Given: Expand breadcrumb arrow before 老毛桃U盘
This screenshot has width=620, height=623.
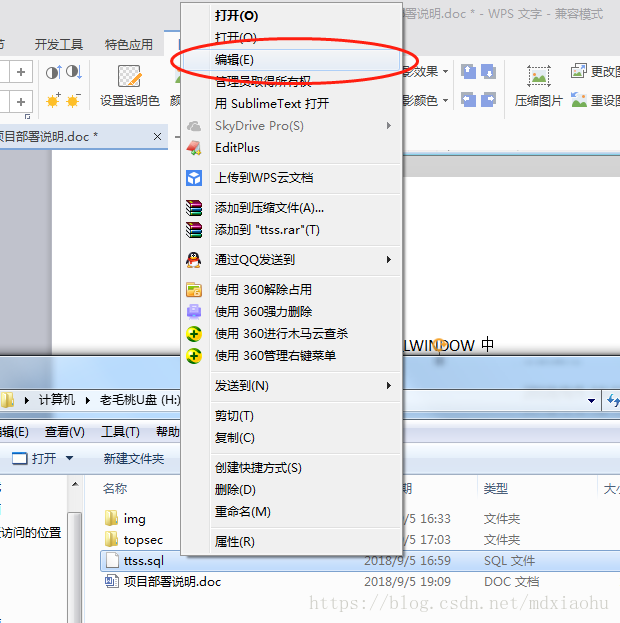Looking at the screenshot, I should pyautogui.click(x=88, y=400).
